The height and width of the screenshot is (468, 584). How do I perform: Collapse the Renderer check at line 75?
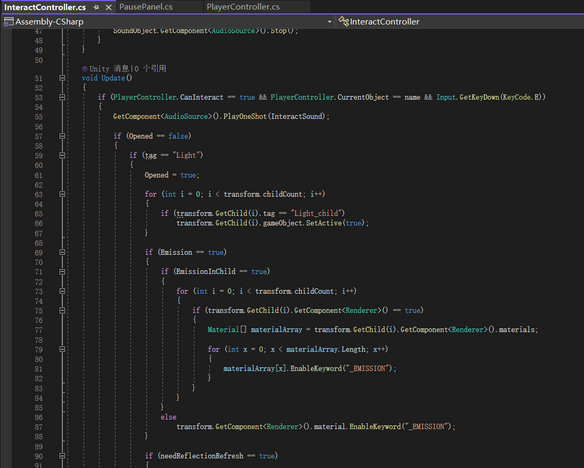[62, 311]
